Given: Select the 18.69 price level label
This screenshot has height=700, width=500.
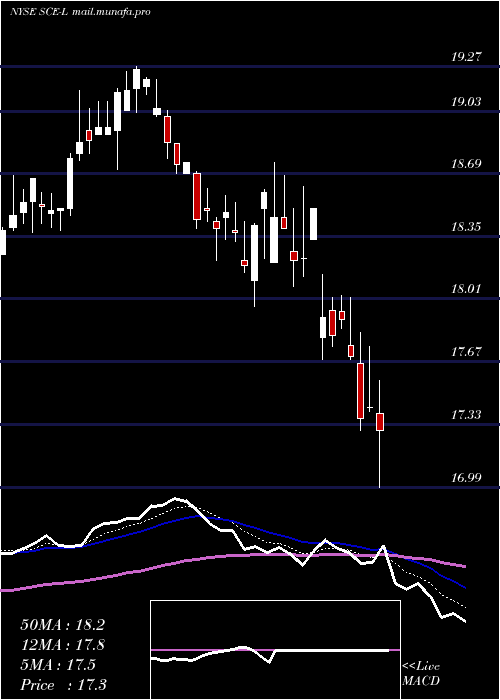Looking at the screenshot, I should (466, 163).
